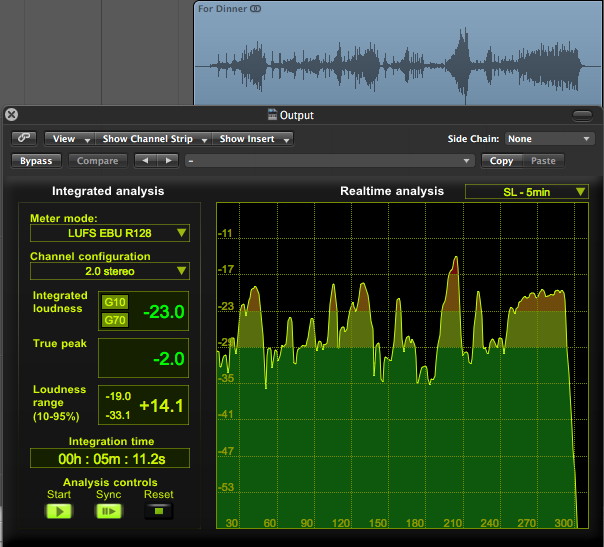Go to next preset arrow

[168, 161]
